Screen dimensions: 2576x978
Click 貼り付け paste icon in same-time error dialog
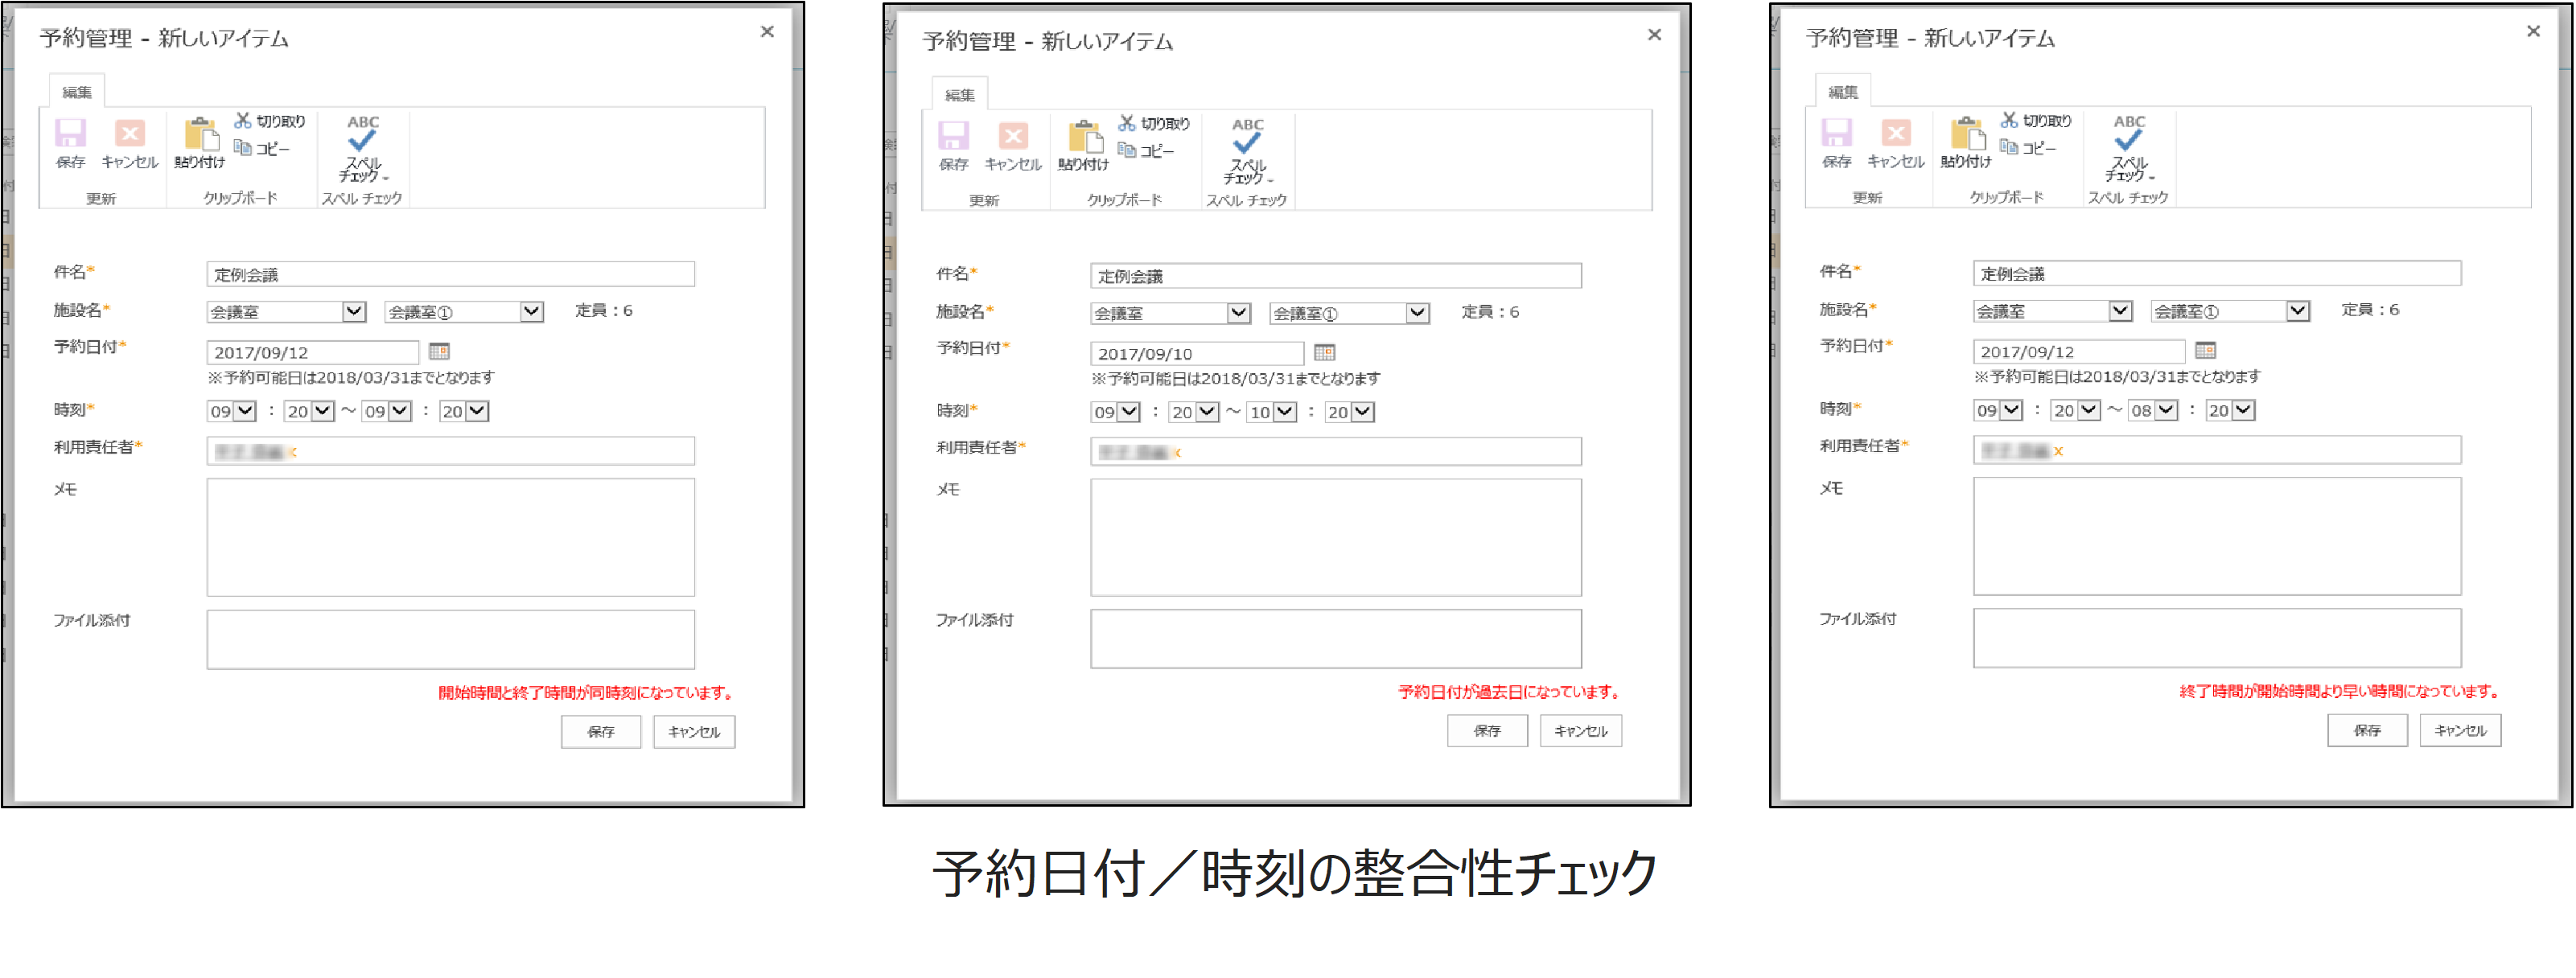(200, 143)
